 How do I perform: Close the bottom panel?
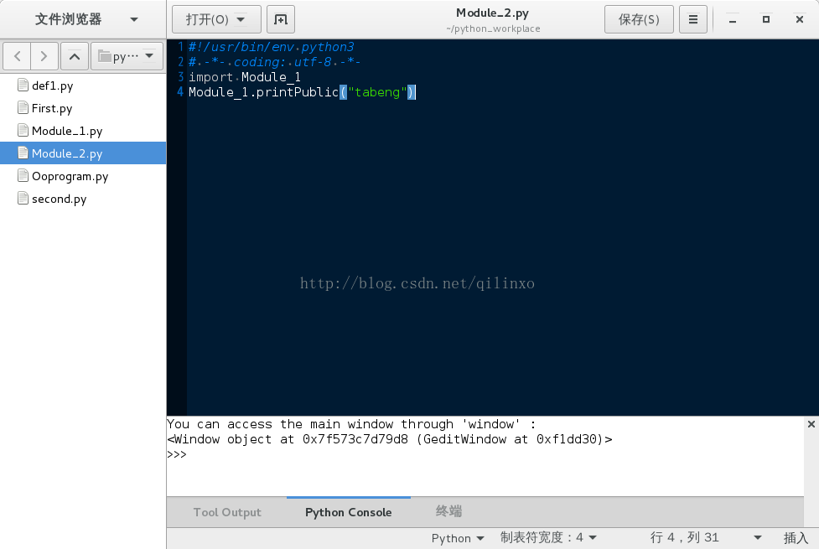coord(811,424)
